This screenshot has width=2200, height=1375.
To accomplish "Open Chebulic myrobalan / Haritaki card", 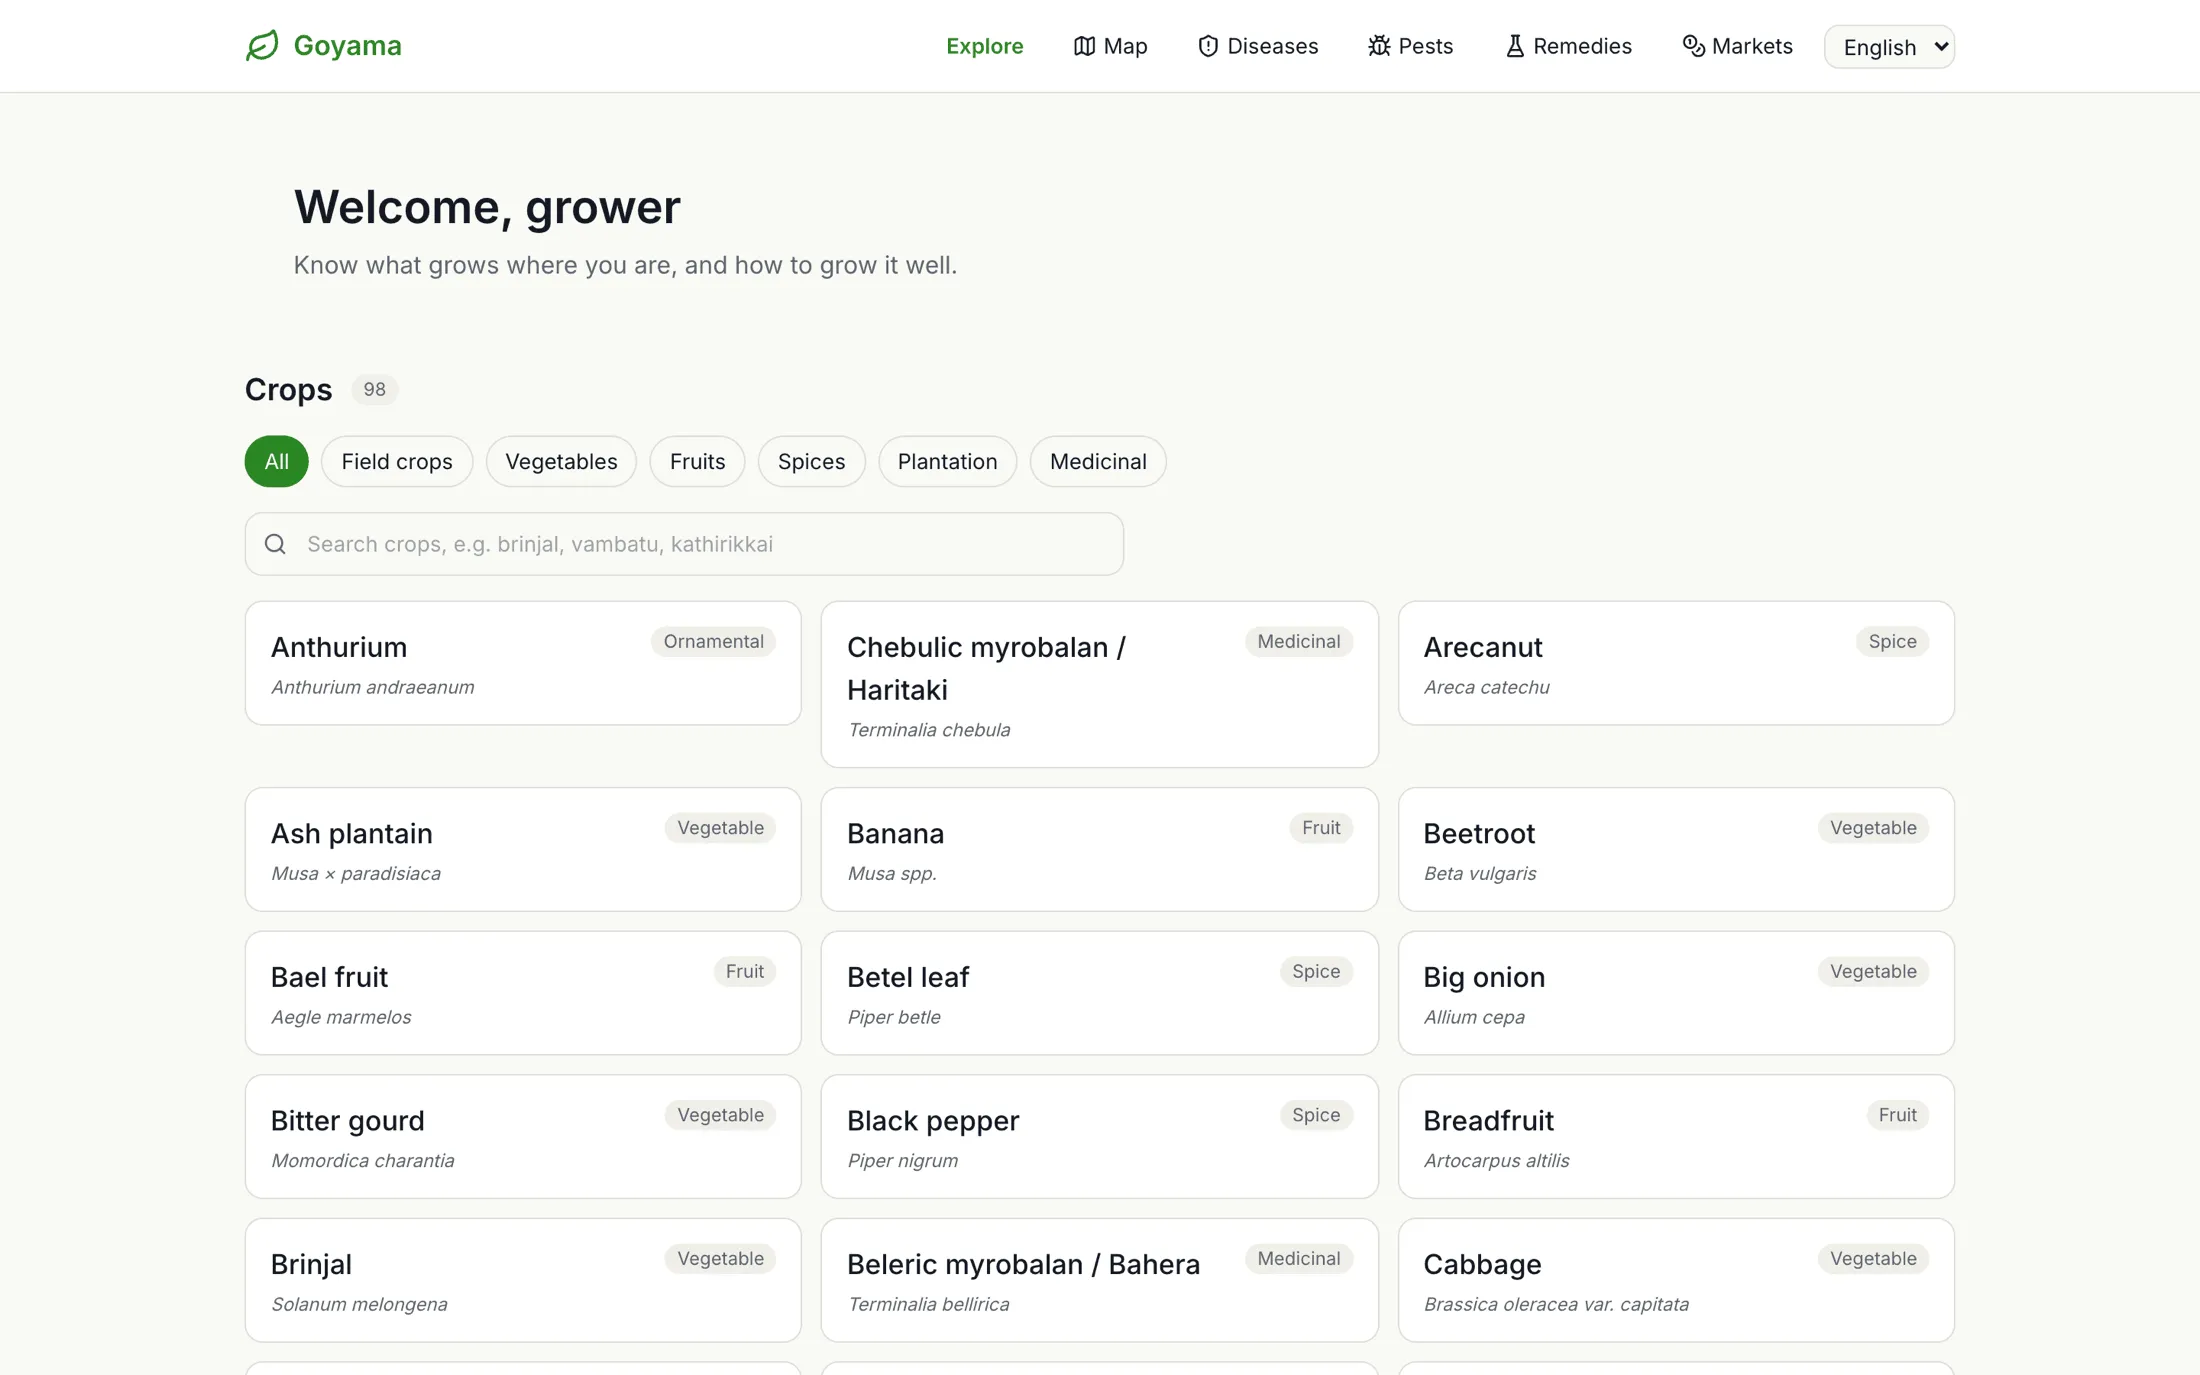I will coord(1099,684).
